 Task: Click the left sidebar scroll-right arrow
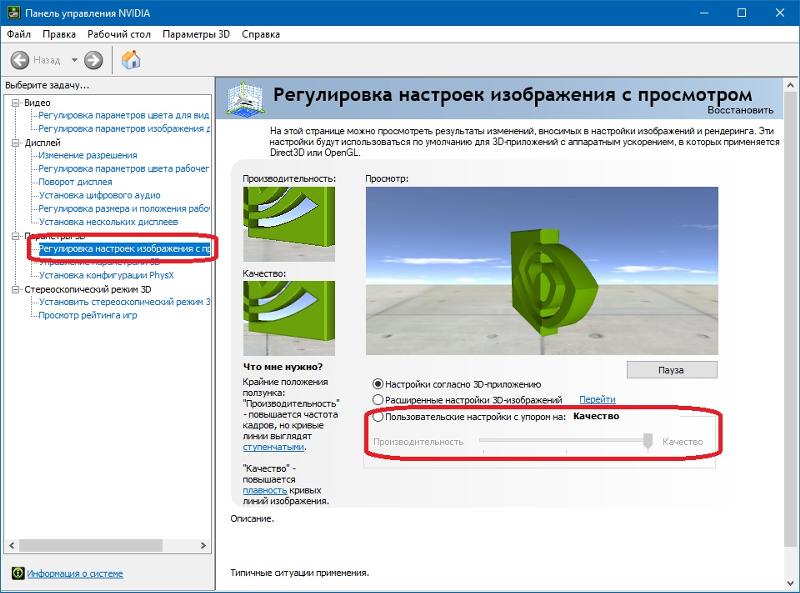203,546
